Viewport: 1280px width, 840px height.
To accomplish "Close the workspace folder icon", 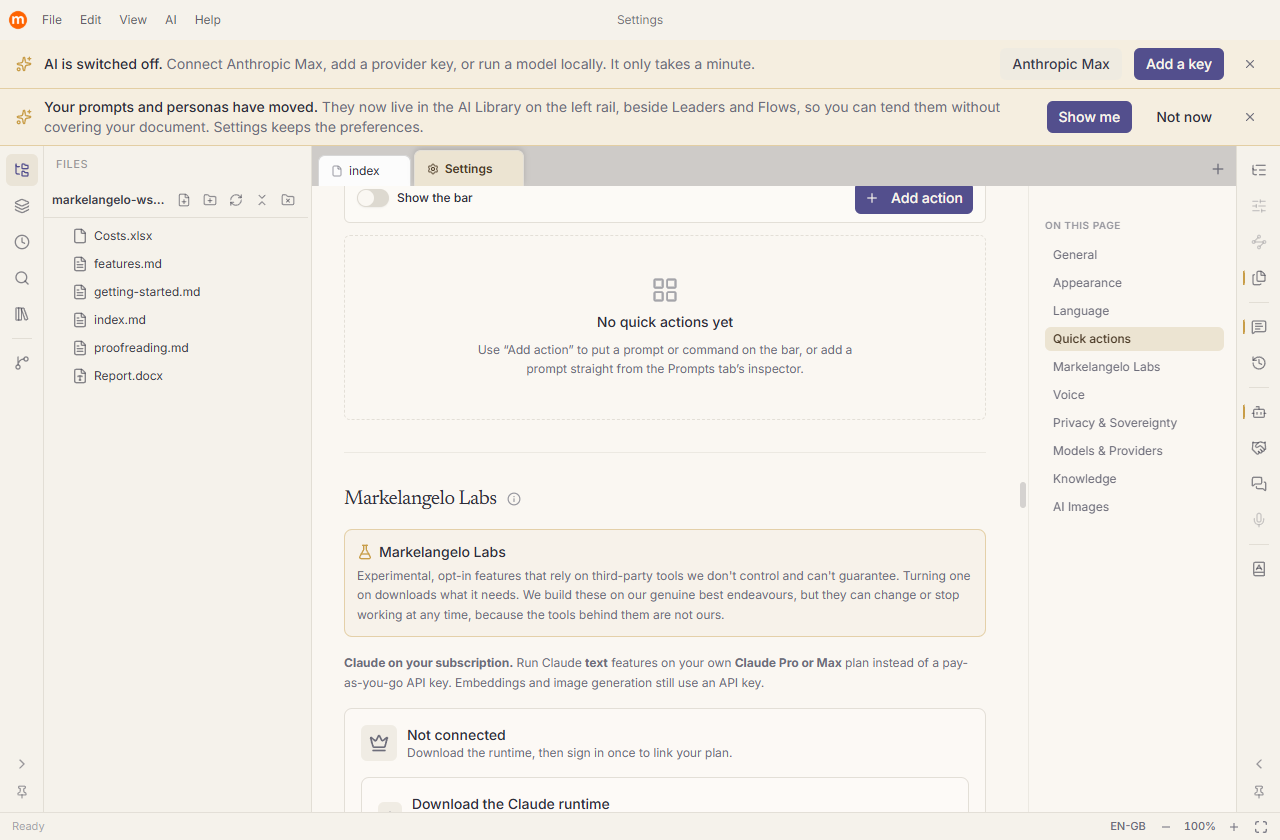I will click(288, 200).
